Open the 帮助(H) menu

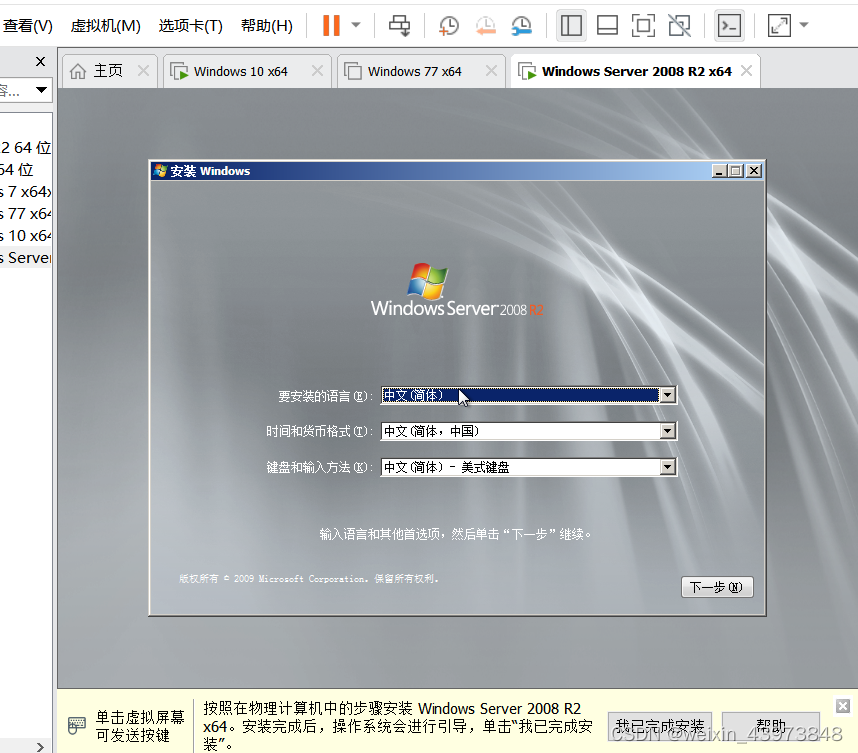(266, 26)
